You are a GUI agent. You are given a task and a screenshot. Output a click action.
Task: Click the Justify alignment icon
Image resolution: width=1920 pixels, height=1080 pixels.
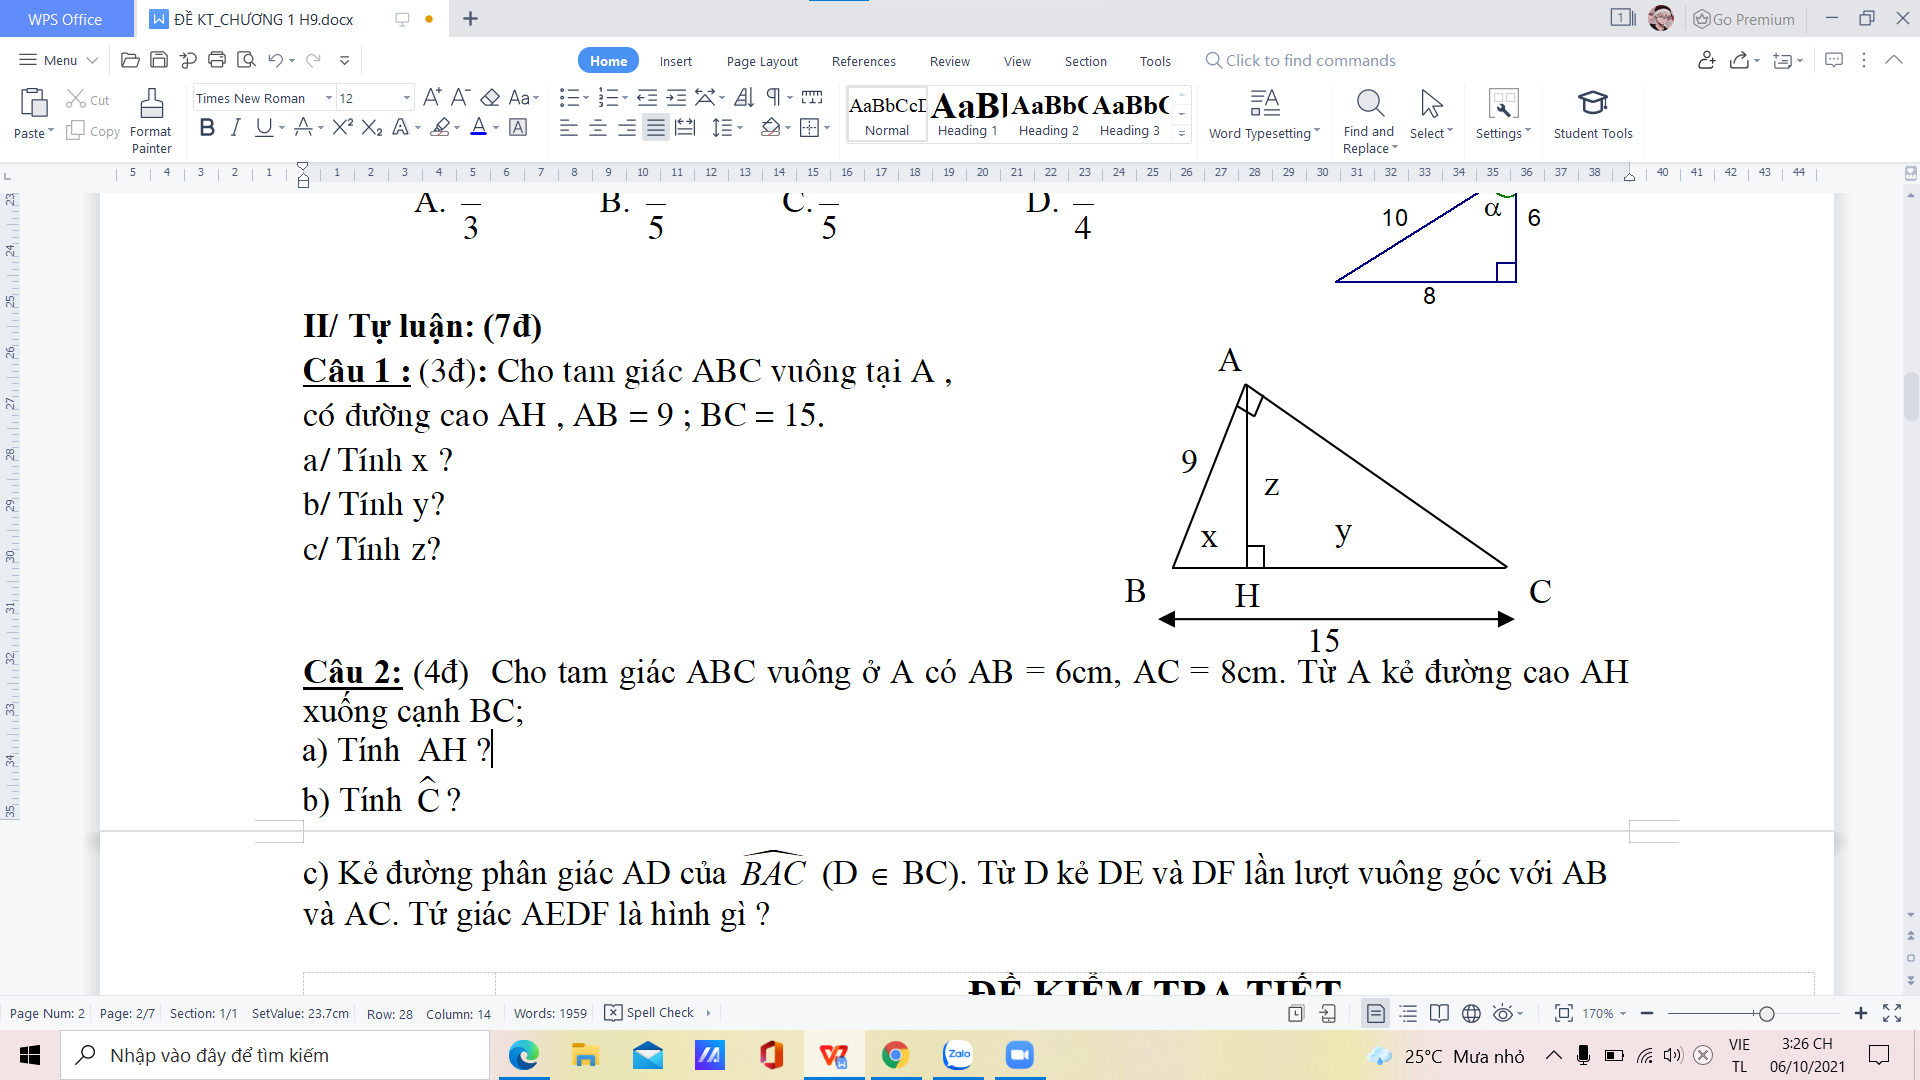click(655, 128)
